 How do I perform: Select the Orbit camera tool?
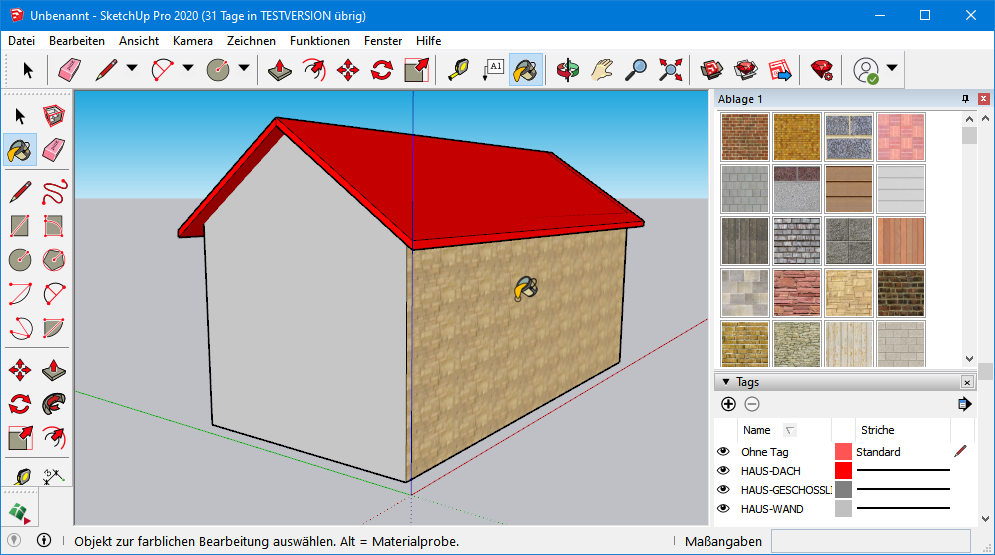(568, 70)
